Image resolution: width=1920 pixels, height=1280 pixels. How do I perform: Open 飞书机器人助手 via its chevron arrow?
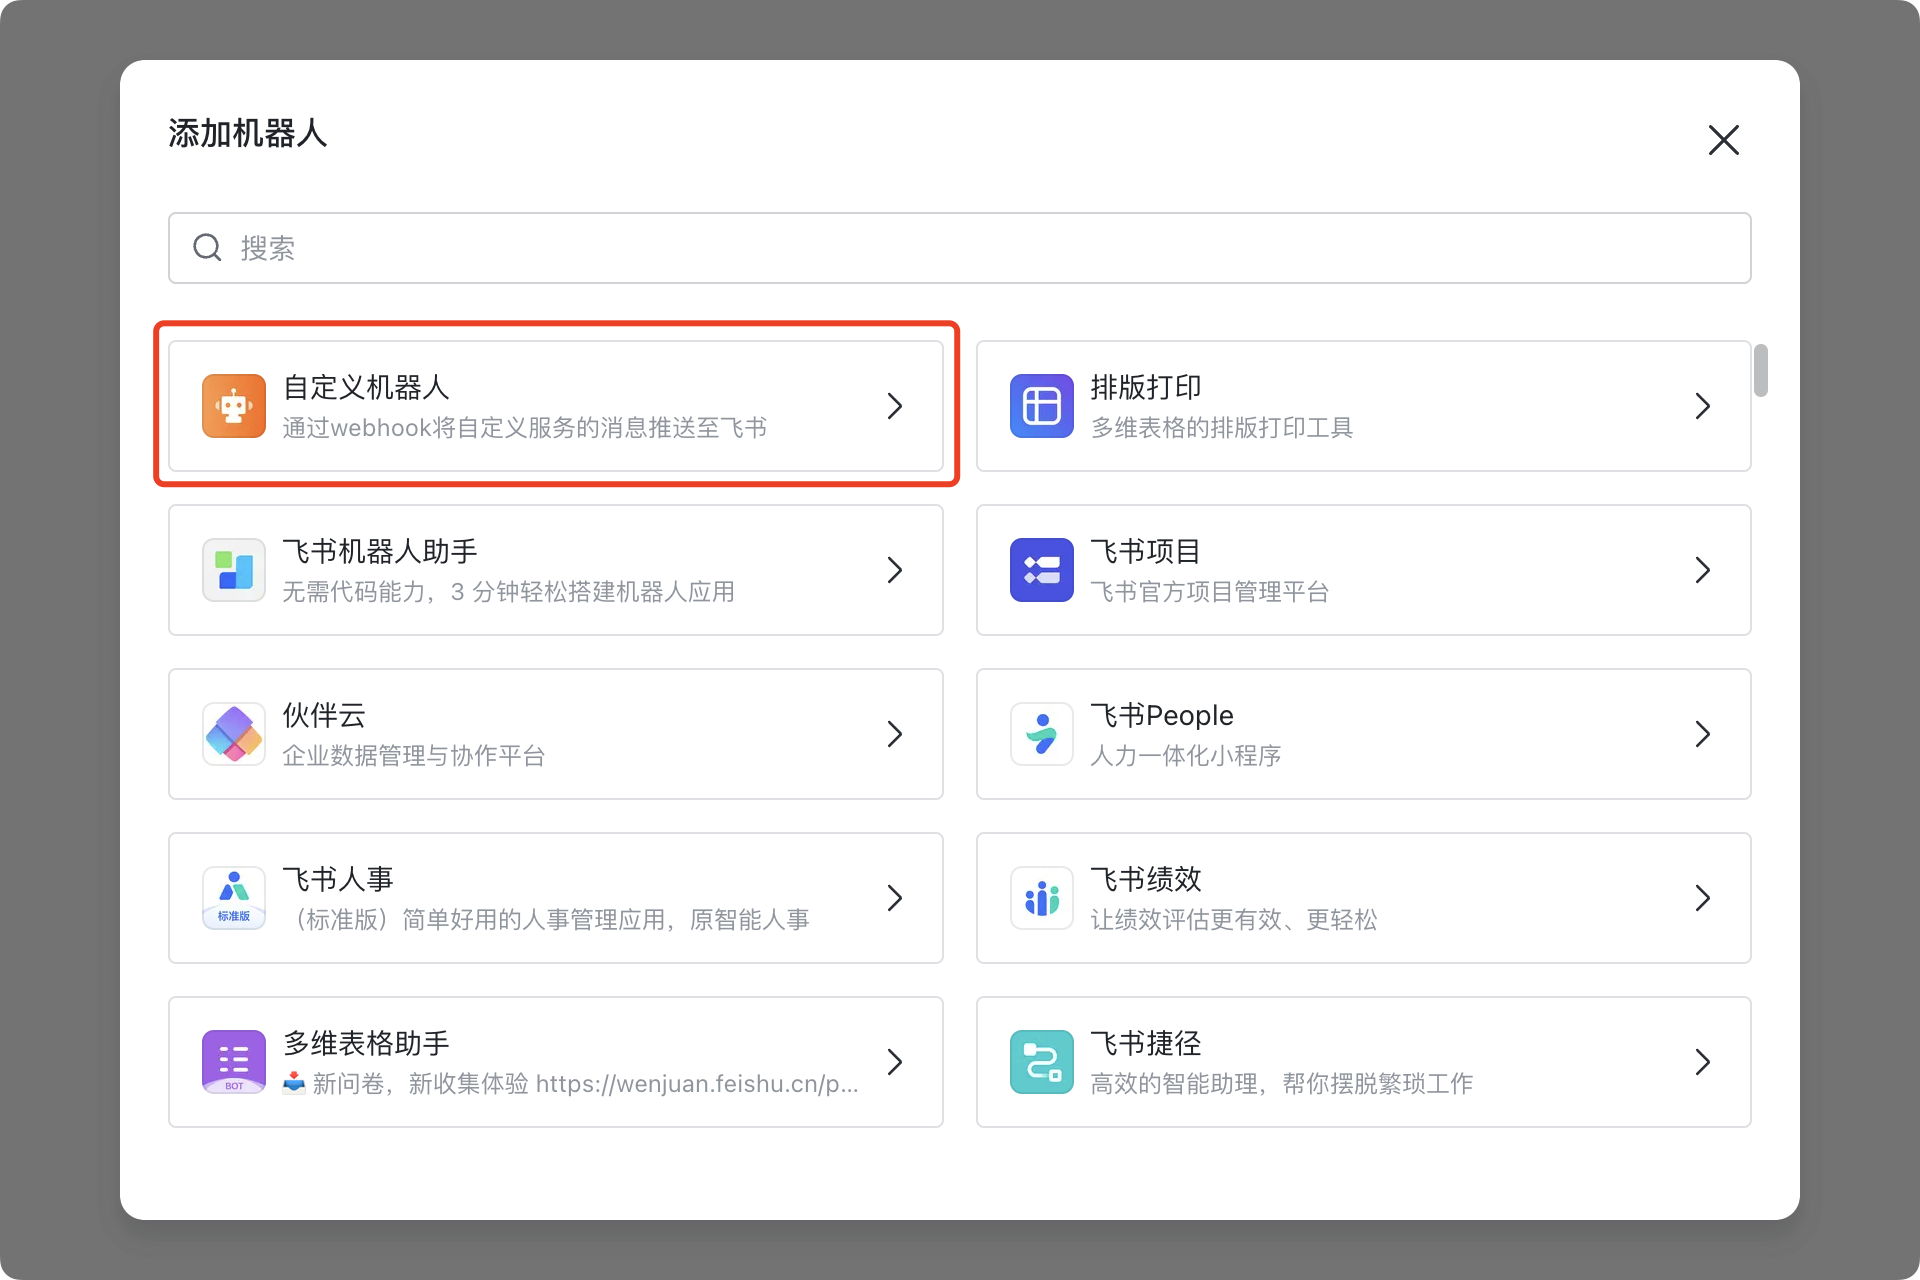(x=895, y=570)
